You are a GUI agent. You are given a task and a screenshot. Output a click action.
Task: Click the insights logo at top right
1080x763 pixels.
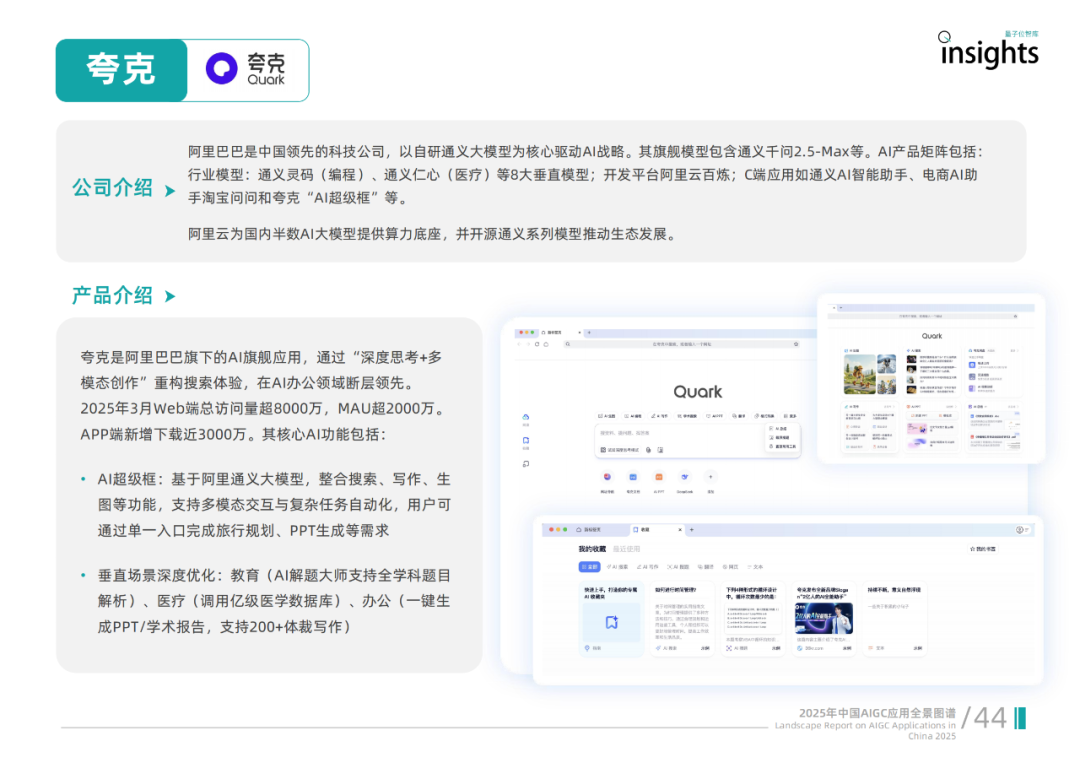point(989,50)
